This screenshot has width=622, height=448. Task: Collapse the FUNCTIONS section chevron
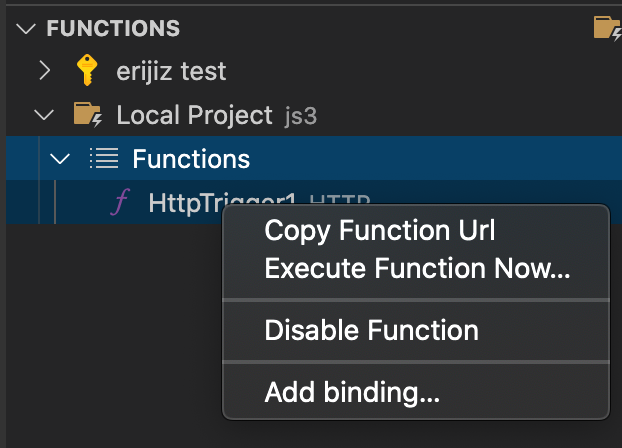(x=26, y=28)
